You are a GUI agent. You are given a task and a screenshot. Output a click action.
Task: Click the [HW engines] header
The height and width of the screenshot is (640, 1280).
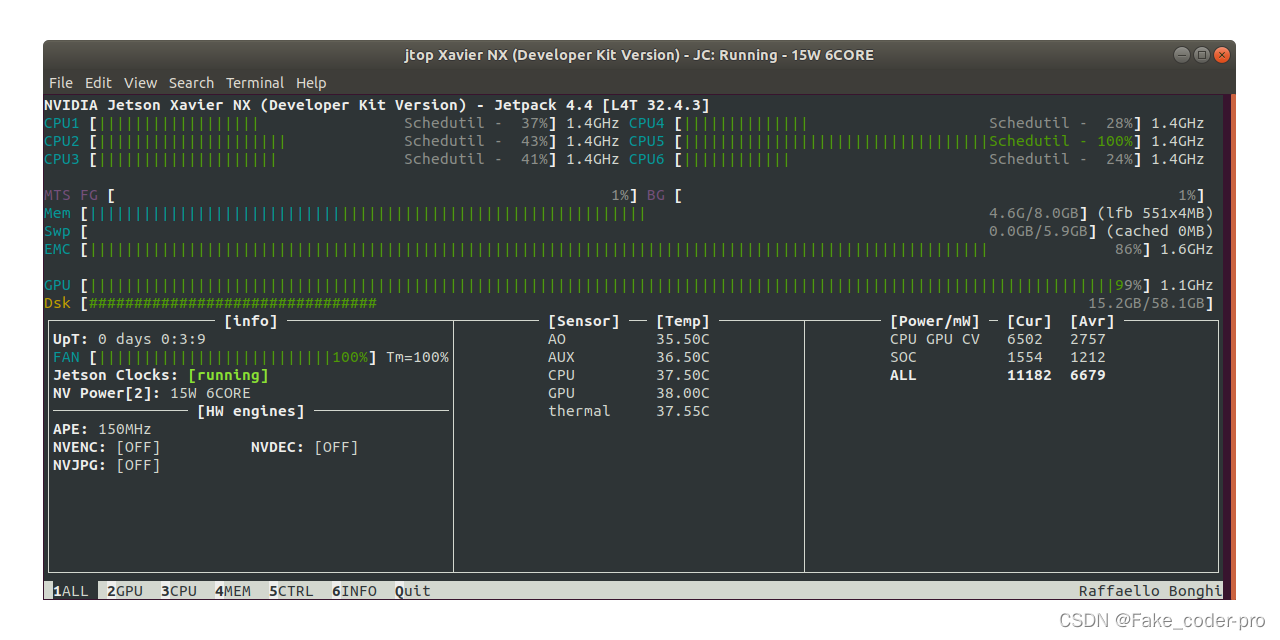coord(251,411)
